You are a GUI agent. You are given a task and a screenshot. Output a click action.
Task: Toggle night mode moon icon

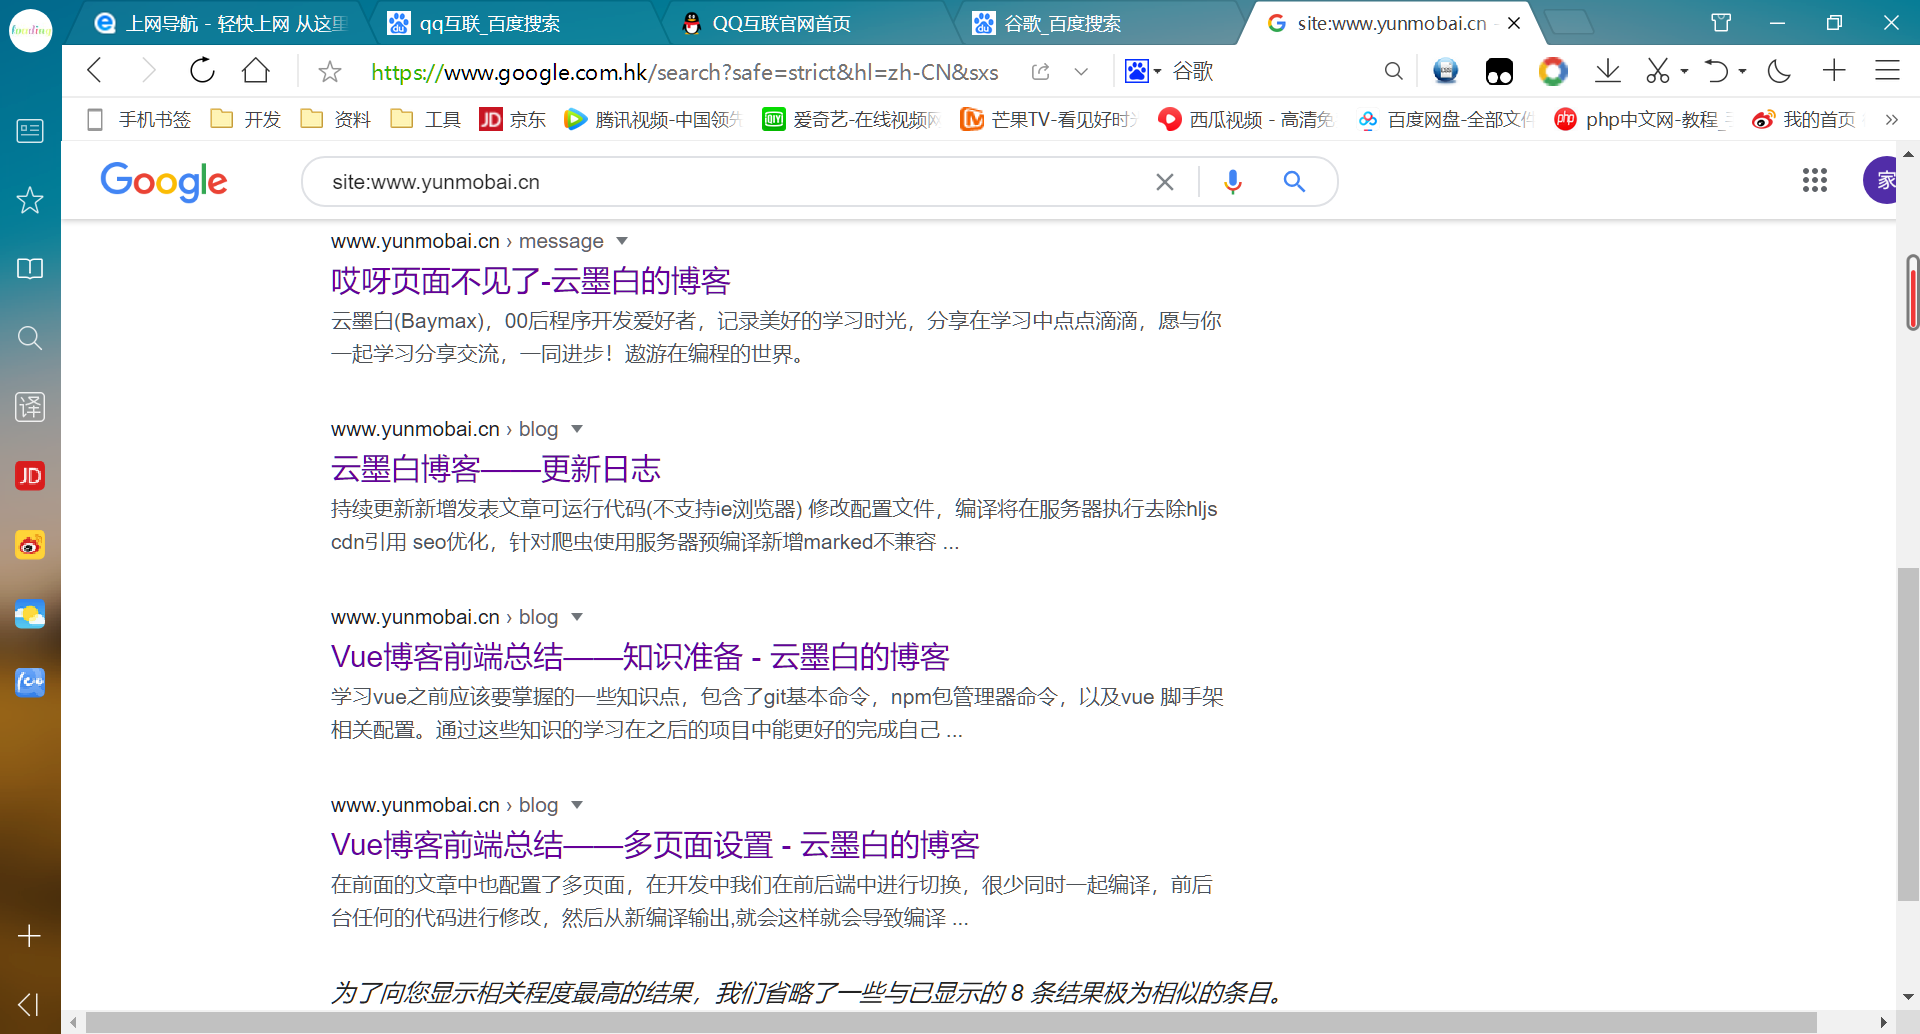click(1779, 71)
